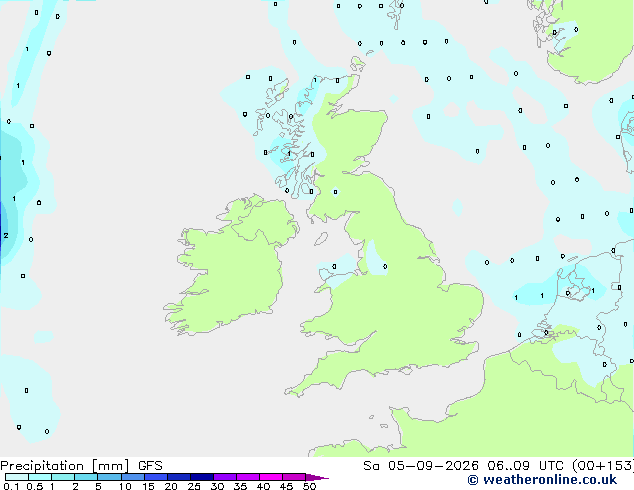Click the purple 30–35 mm legend swatch

225,477
